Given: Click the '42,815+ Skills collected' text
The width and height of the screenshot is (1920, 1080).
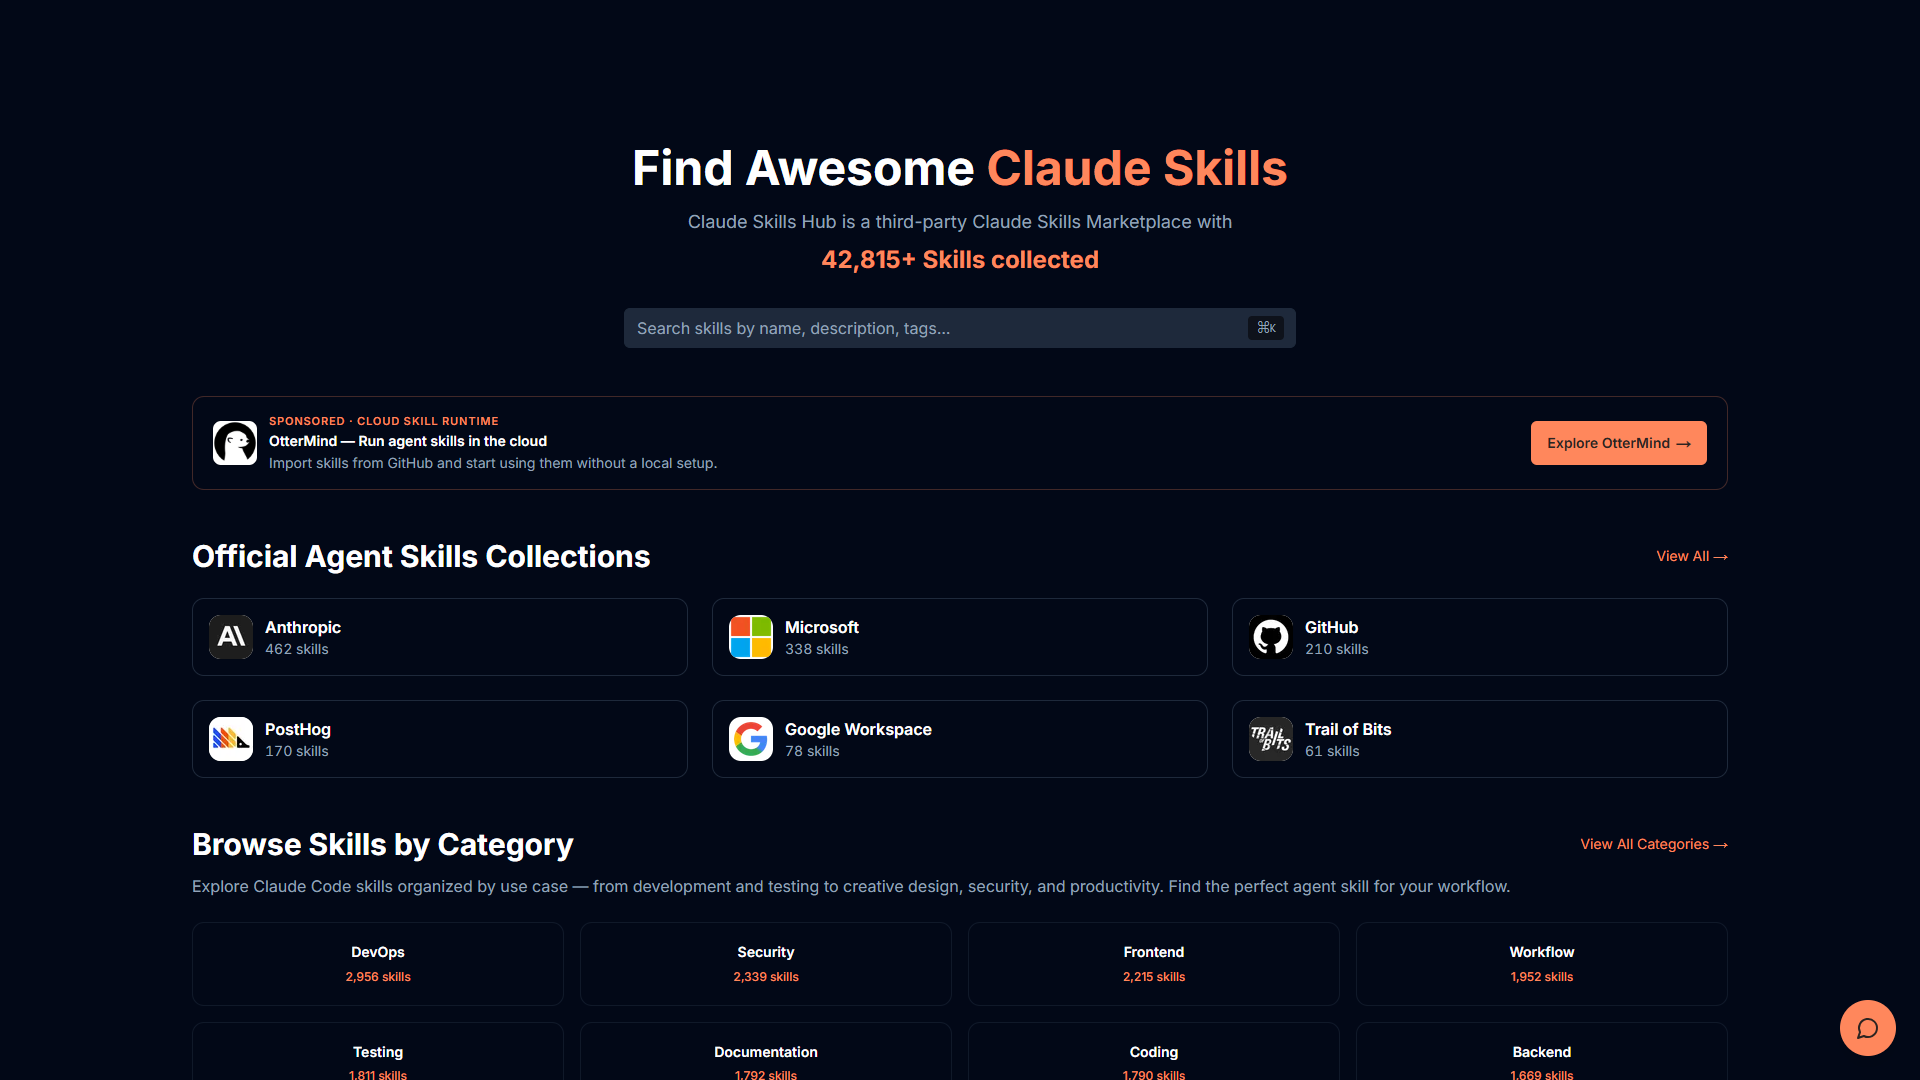Looking at the screenshot, I should tap(960, 260).
